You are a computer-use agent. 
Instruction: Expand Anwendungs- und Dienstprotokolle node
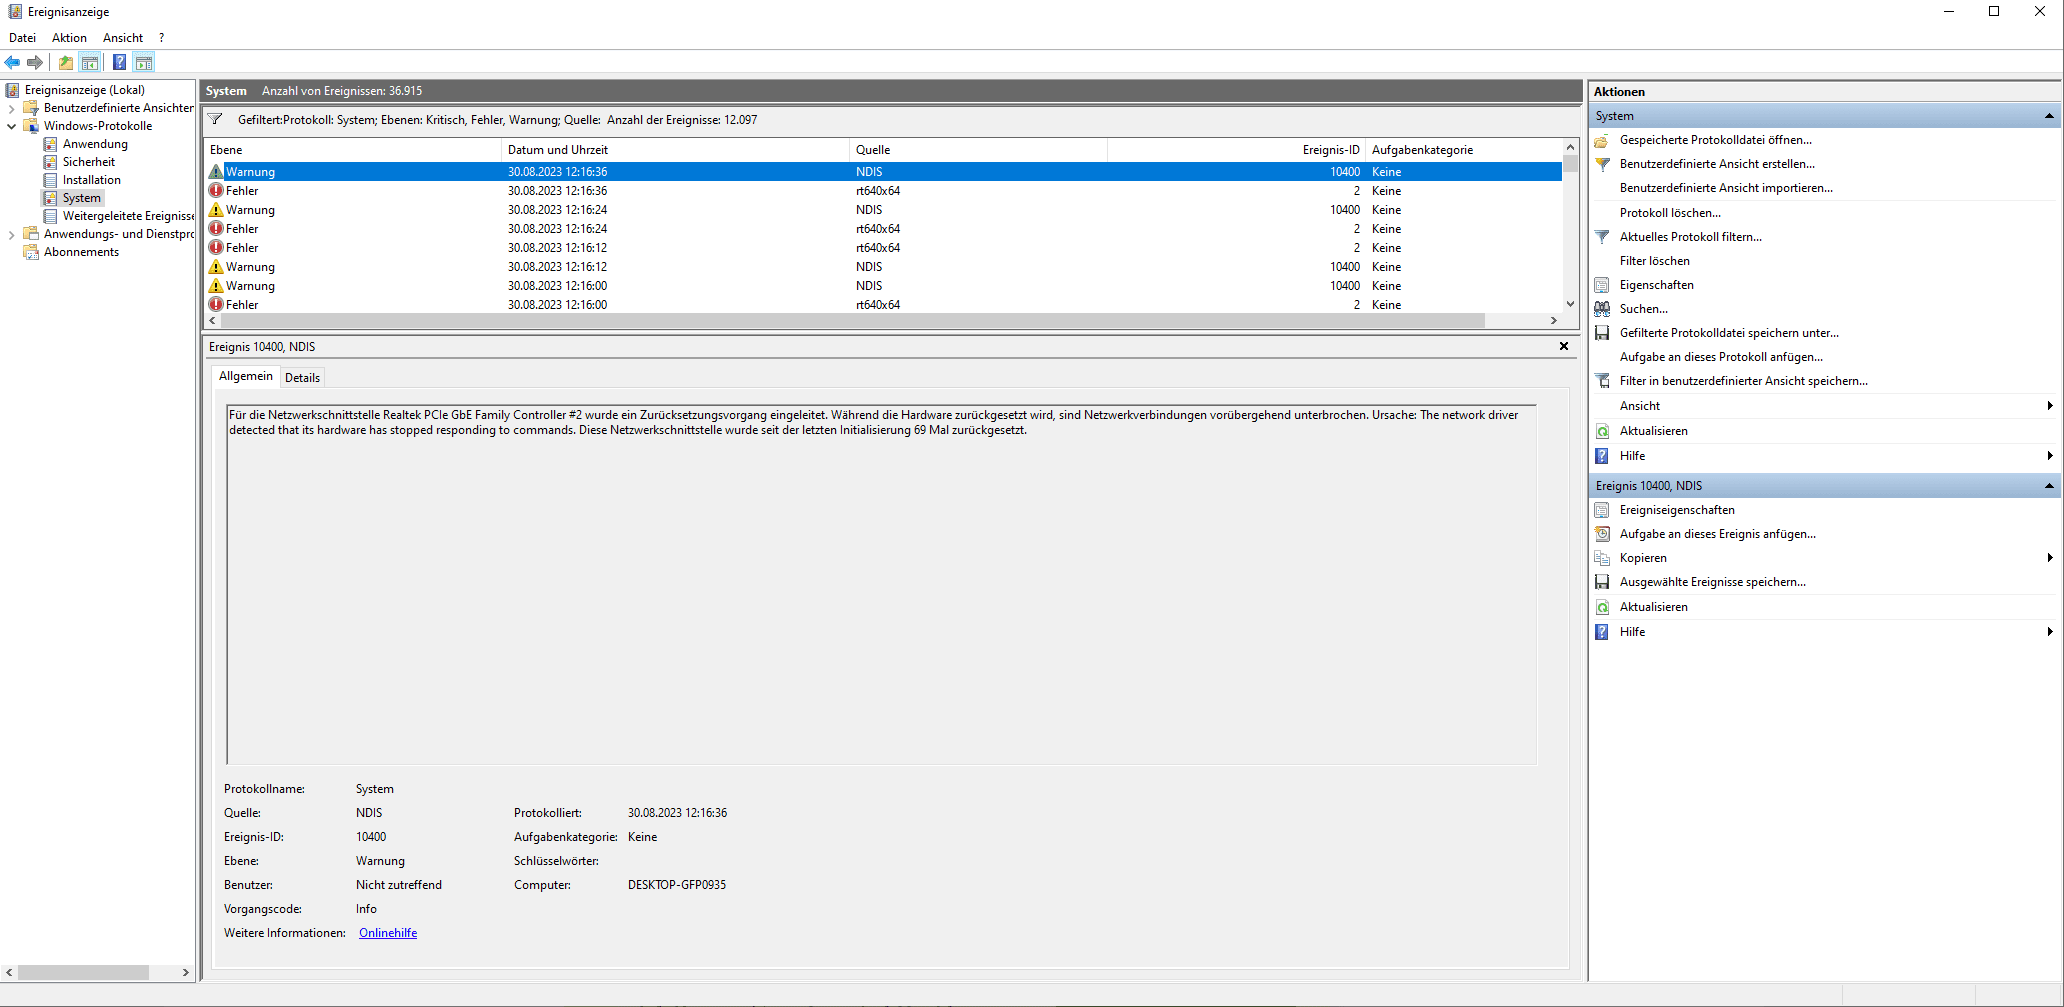pyautogui.click(x=11, y=234)
